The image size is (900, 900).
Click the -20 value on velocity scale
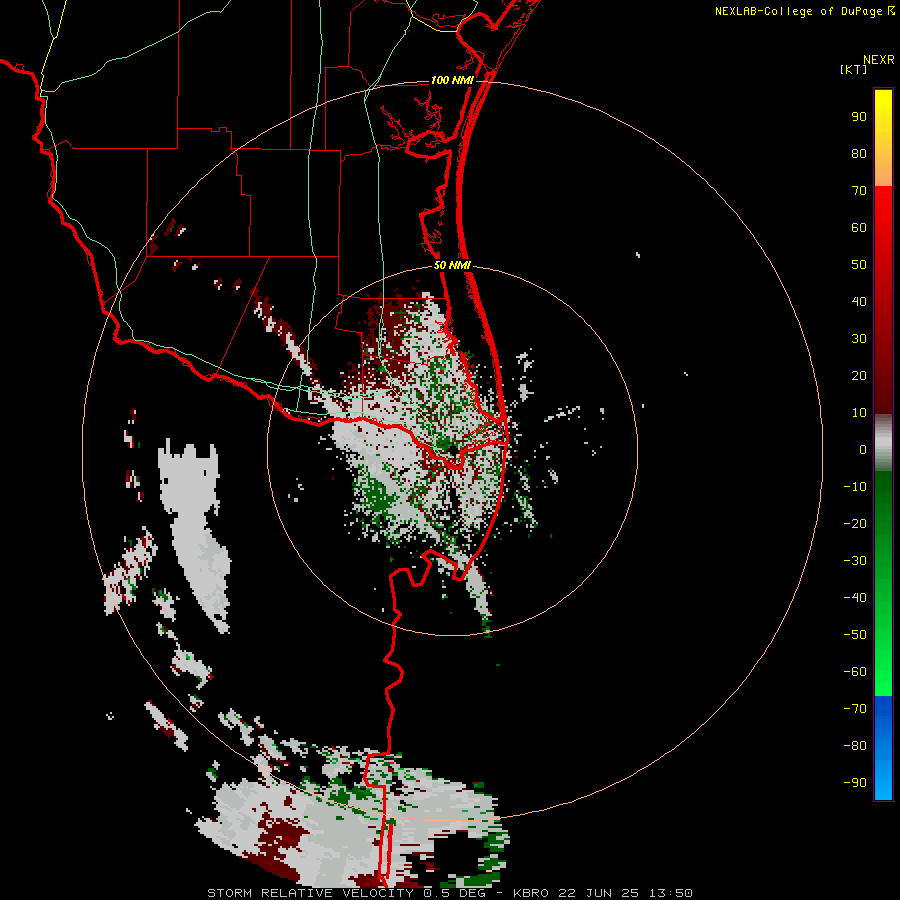click(x=855, y=524)
